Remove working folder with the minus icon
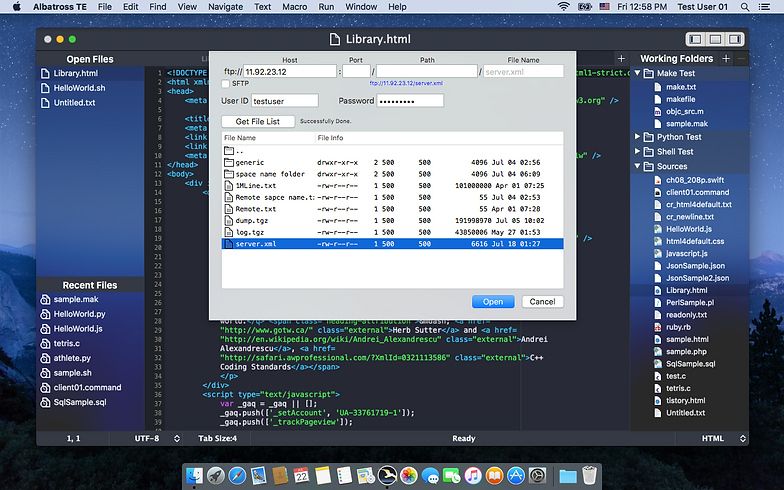Image resolution: width=784 pixels, height=490 pixels. click(742, 58)
